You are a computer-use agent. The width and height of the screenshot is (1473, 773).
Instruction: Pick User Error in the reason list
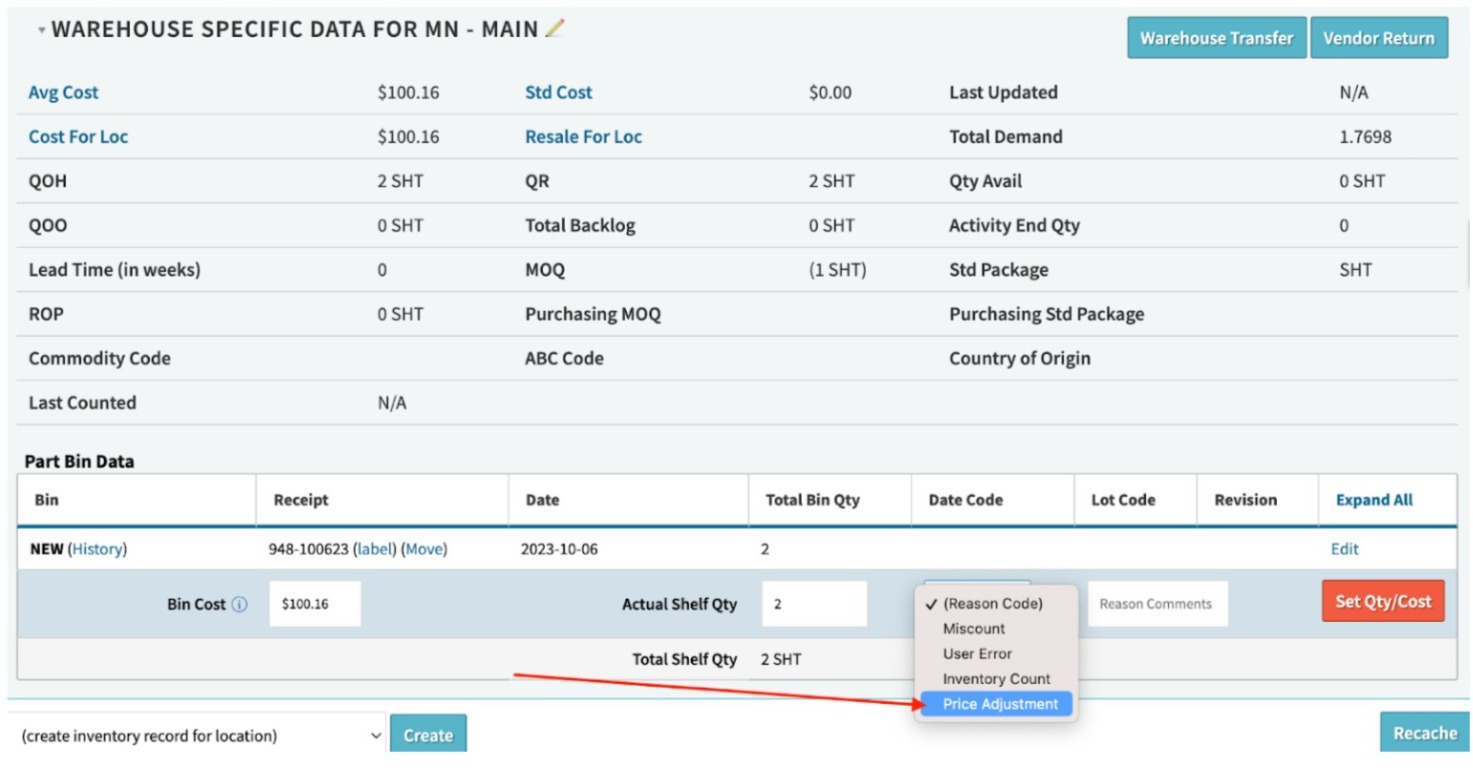pos(977,654)
